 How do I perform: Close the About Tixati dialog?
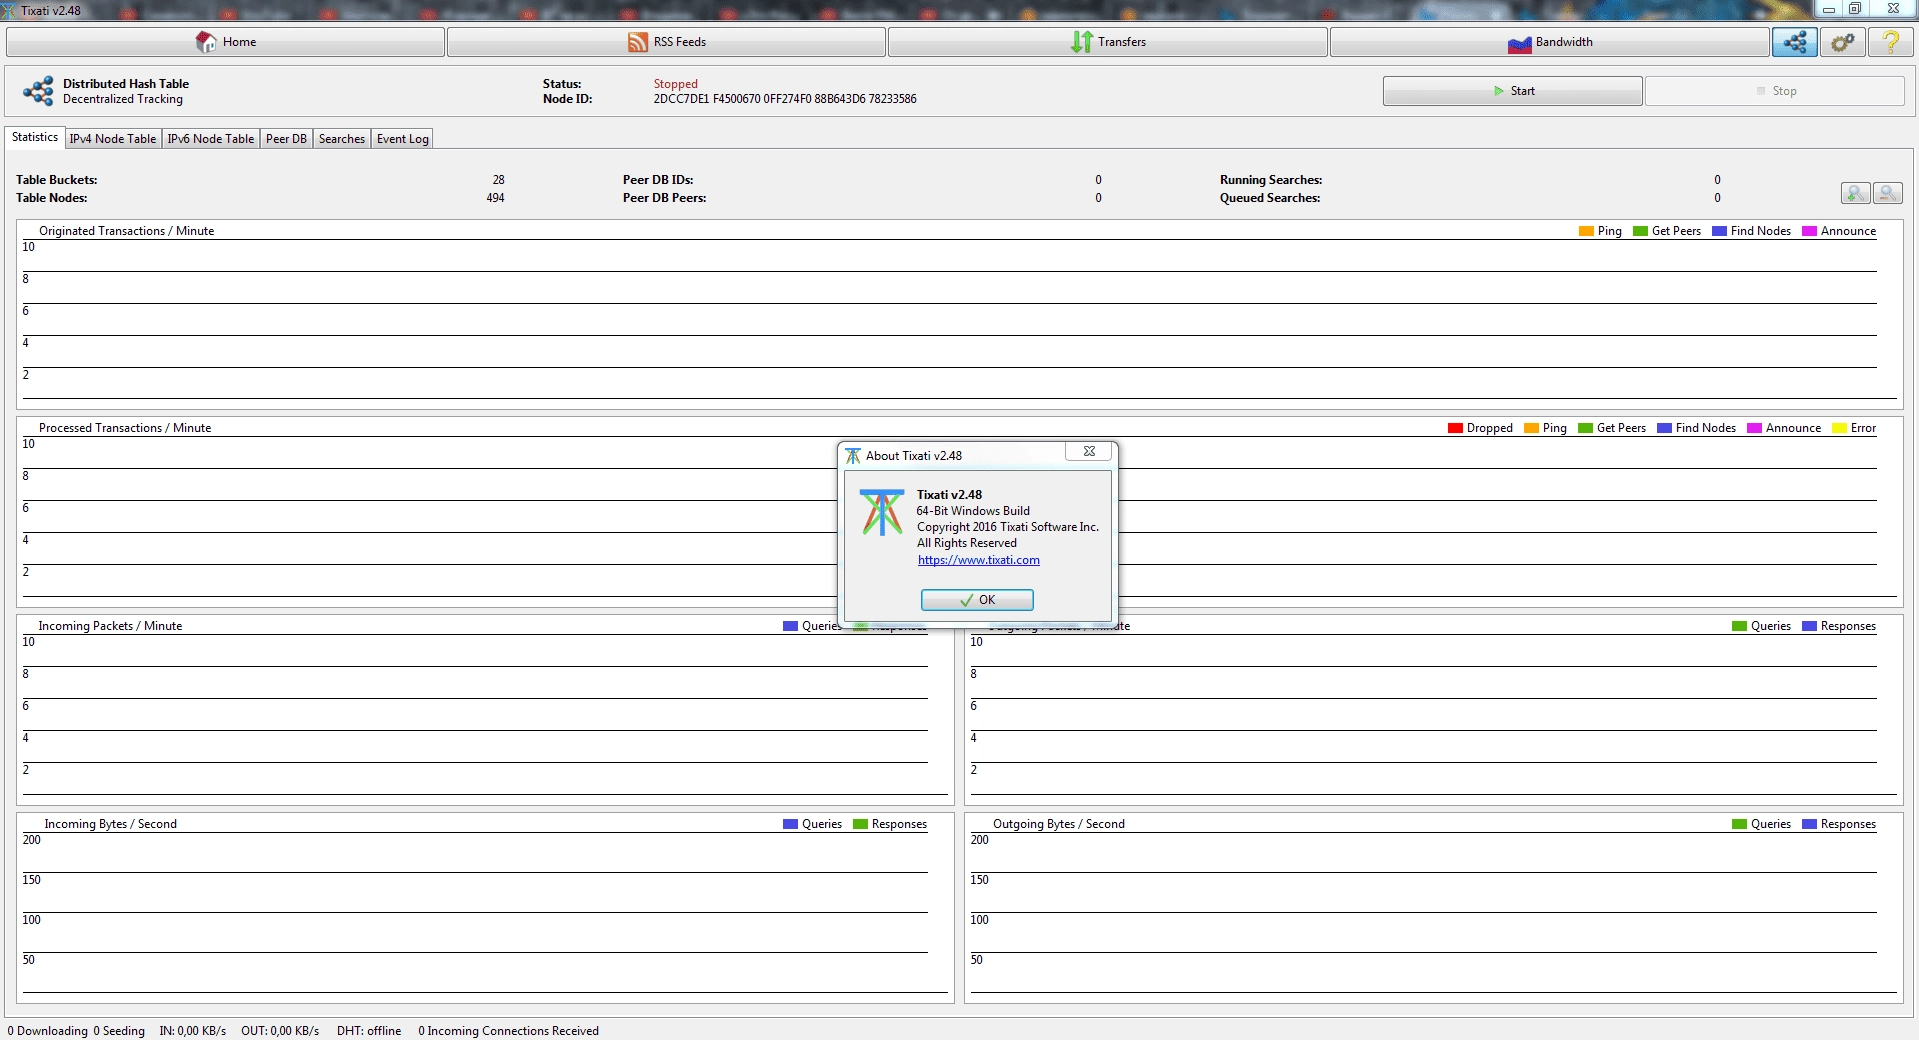pyautogui.click(x=1089, y=452)
